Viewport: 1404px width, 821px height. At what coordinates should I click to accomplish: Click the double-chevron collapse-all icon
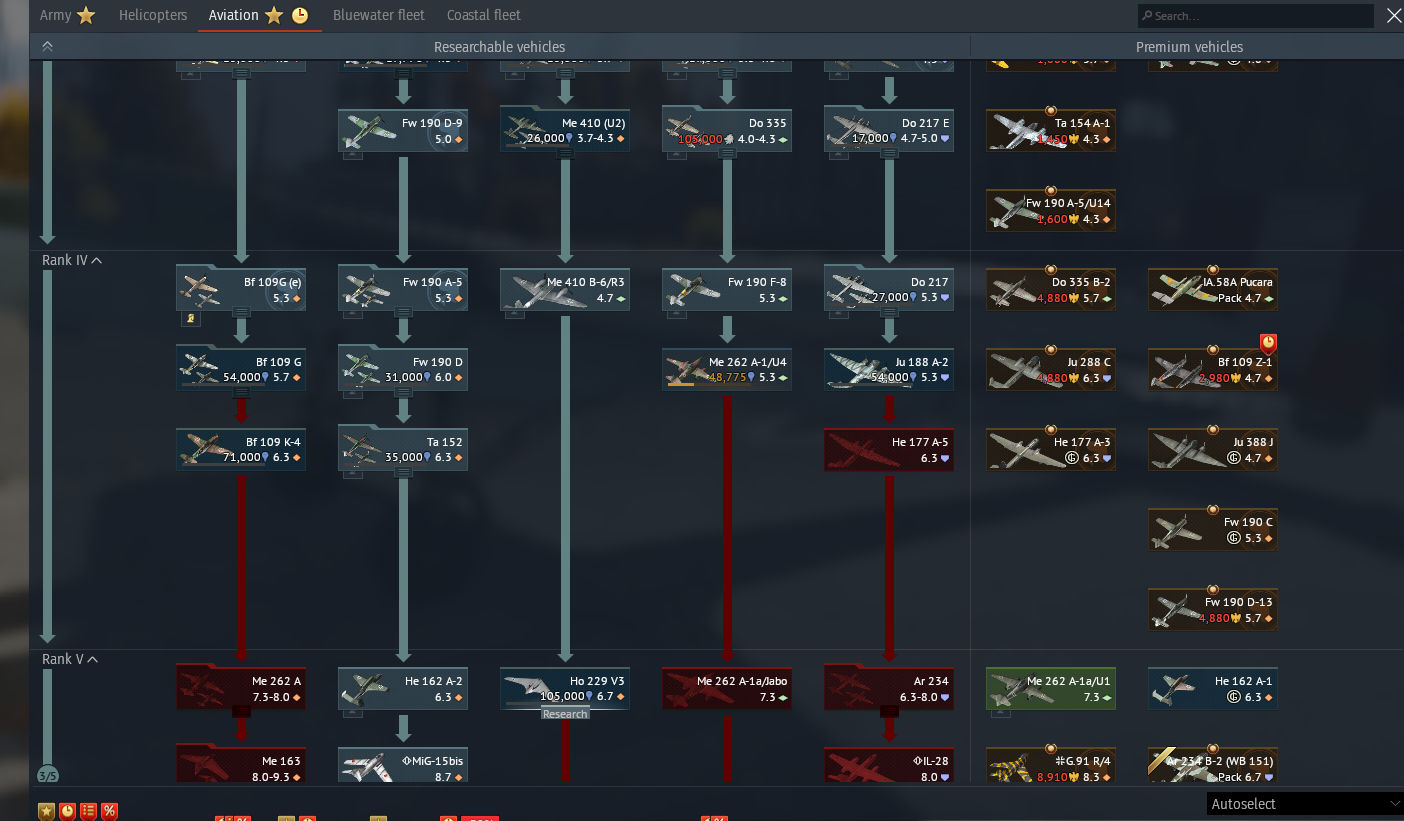(47, 46)
